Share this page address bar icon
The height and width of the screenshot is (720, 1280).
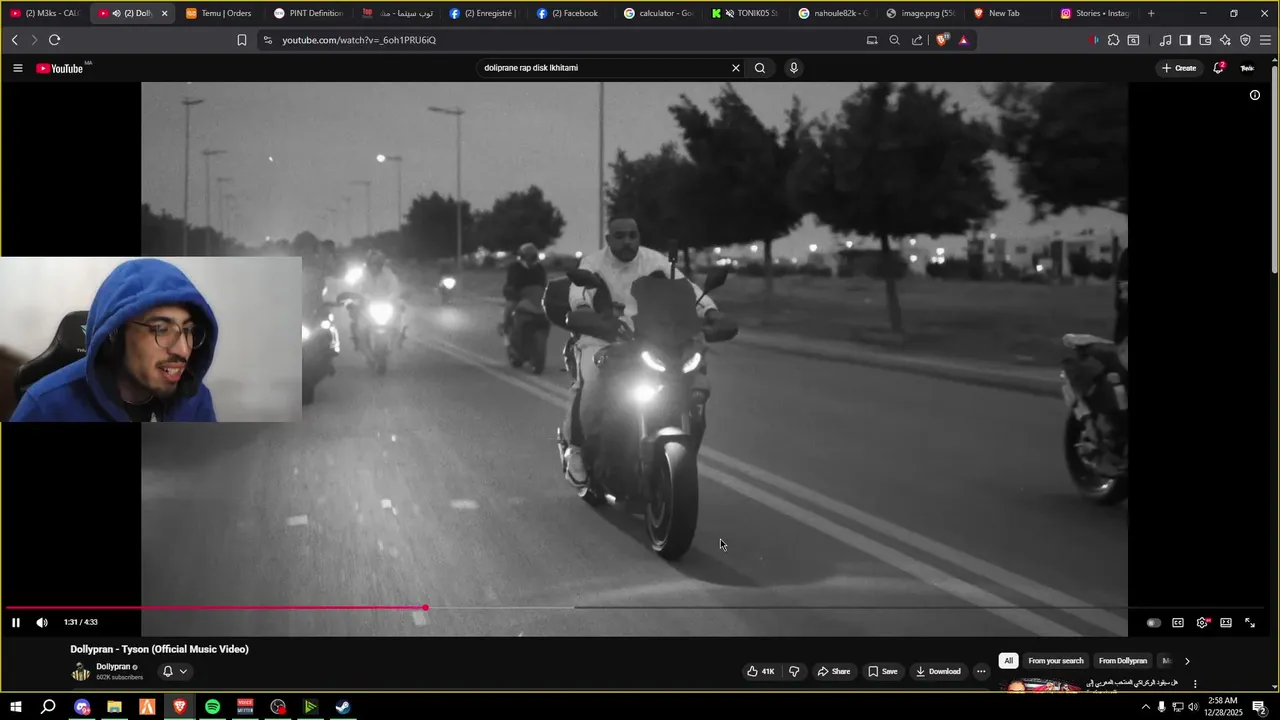pyautogui.click(x=918, y=40)
